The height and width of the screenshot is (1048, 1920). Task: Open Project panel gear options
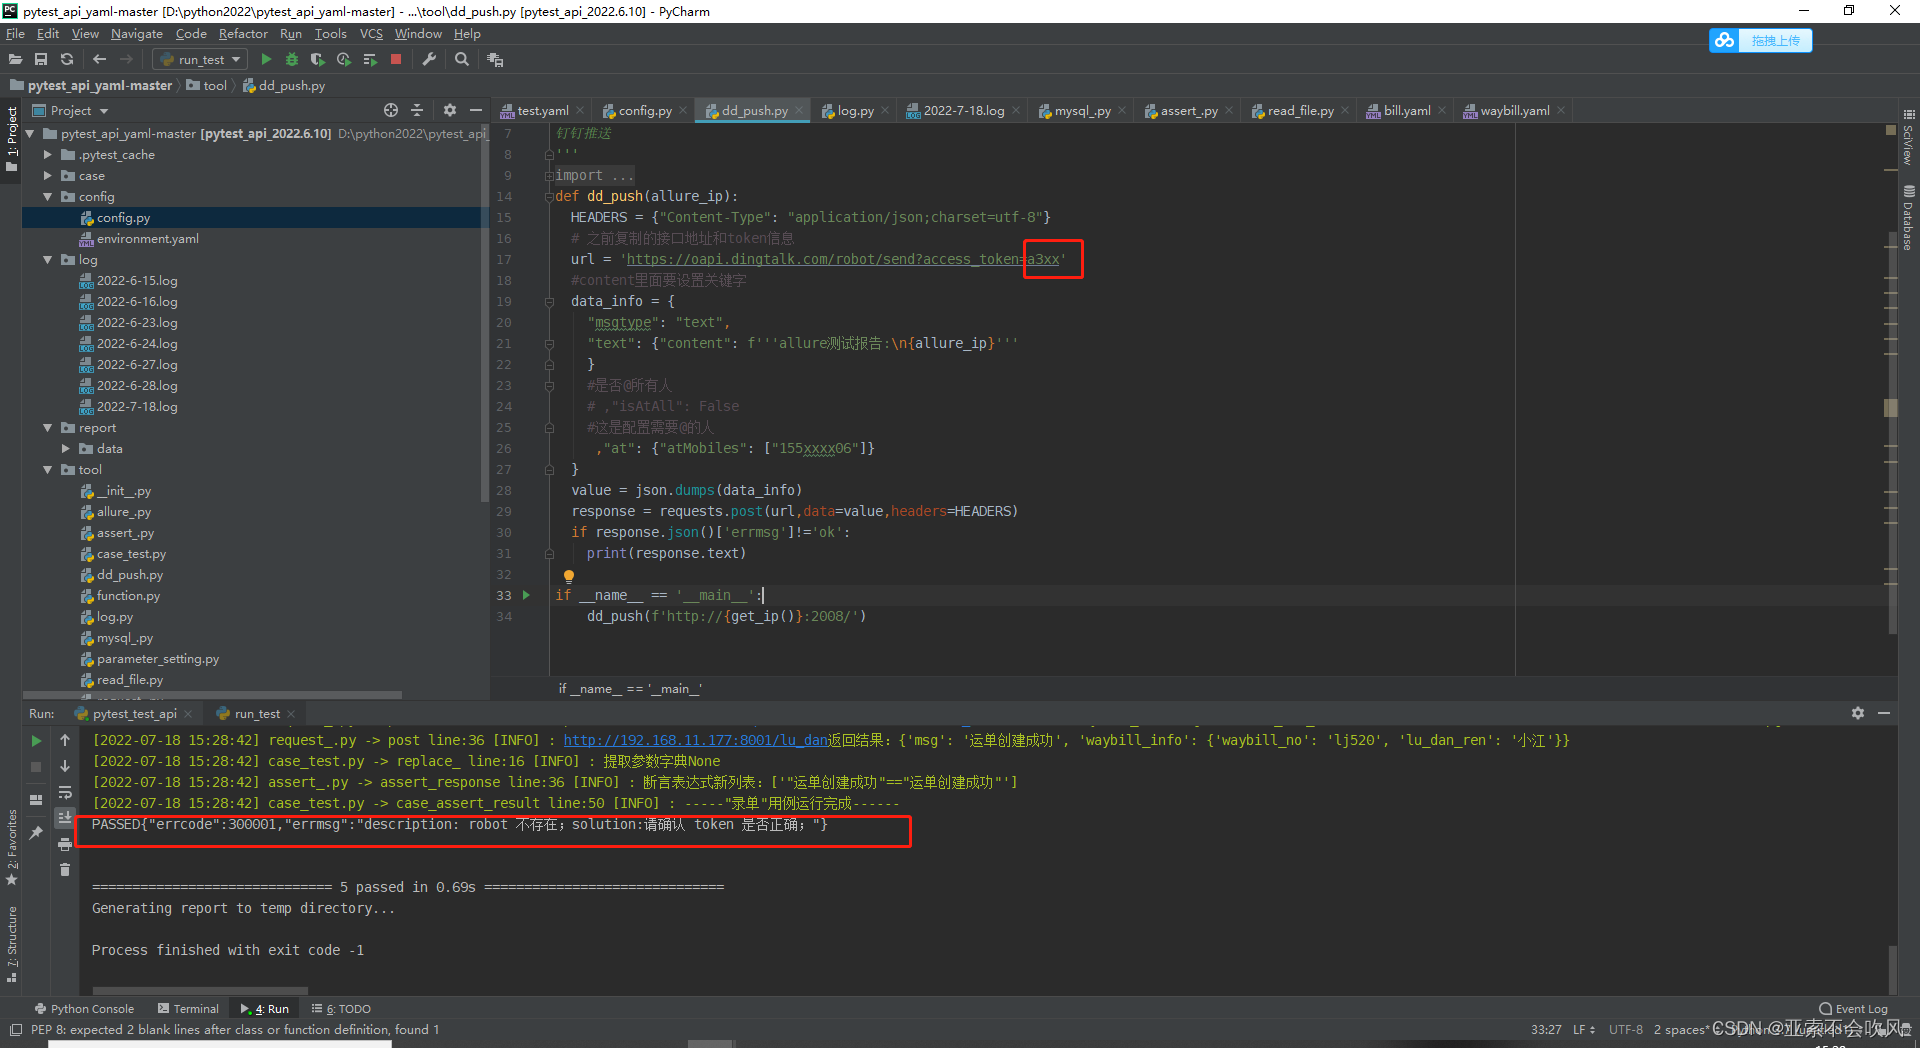450,110
